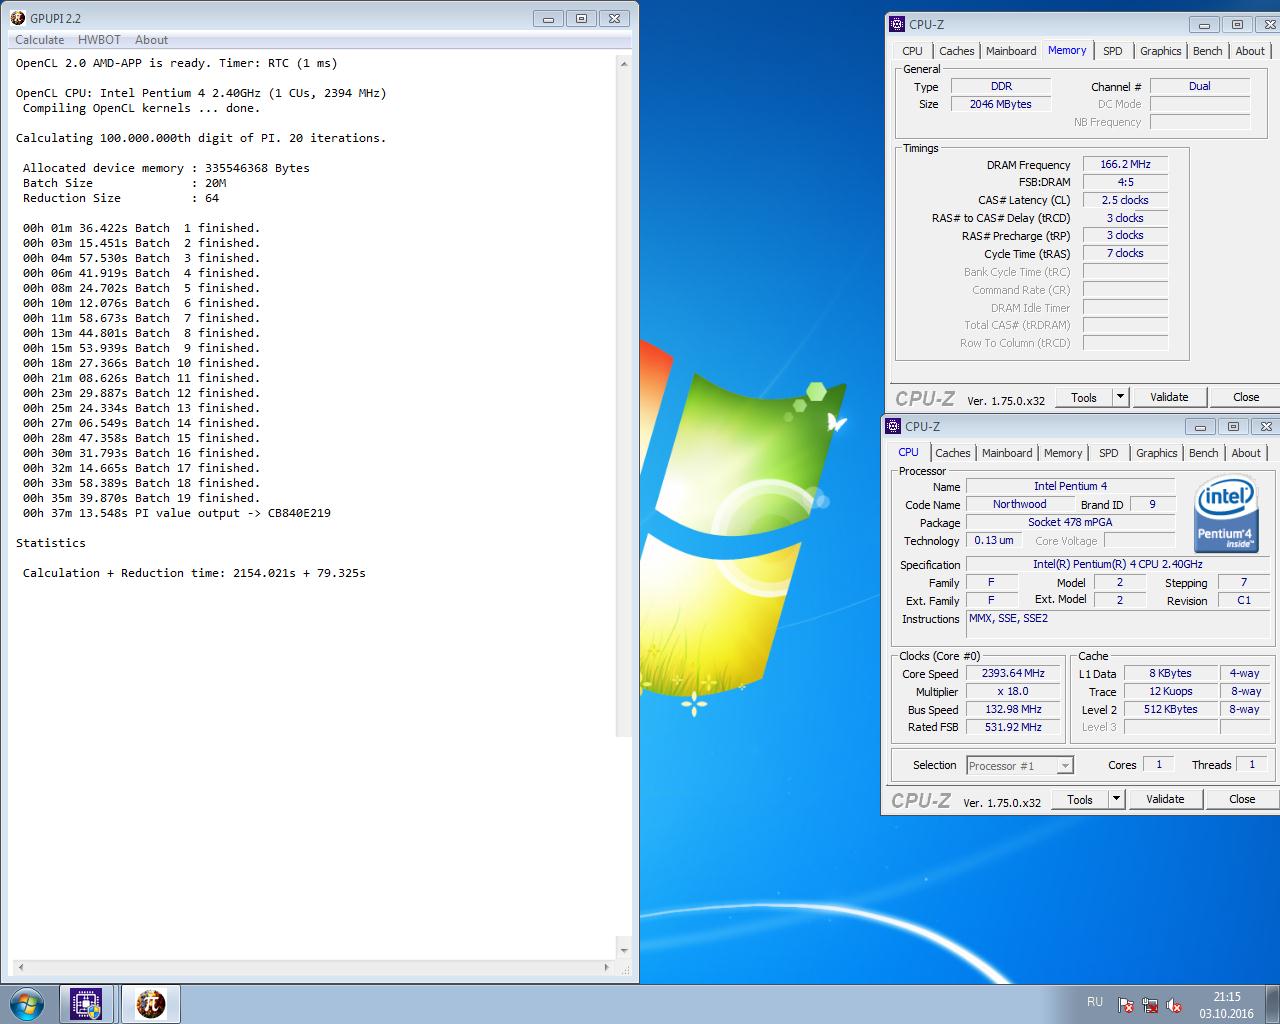This screenshot has width=1280, height=1024.
Task: Switch RU input language indicator
Action: [1095, 1002]
